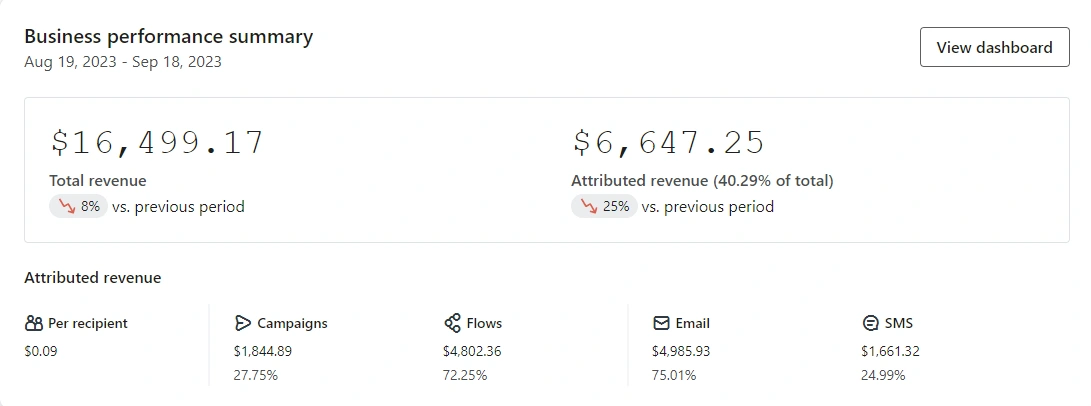Click the $4,802.36 Flows revenue value
Screen dimensions: 1091x406
(x=472, y=351)
